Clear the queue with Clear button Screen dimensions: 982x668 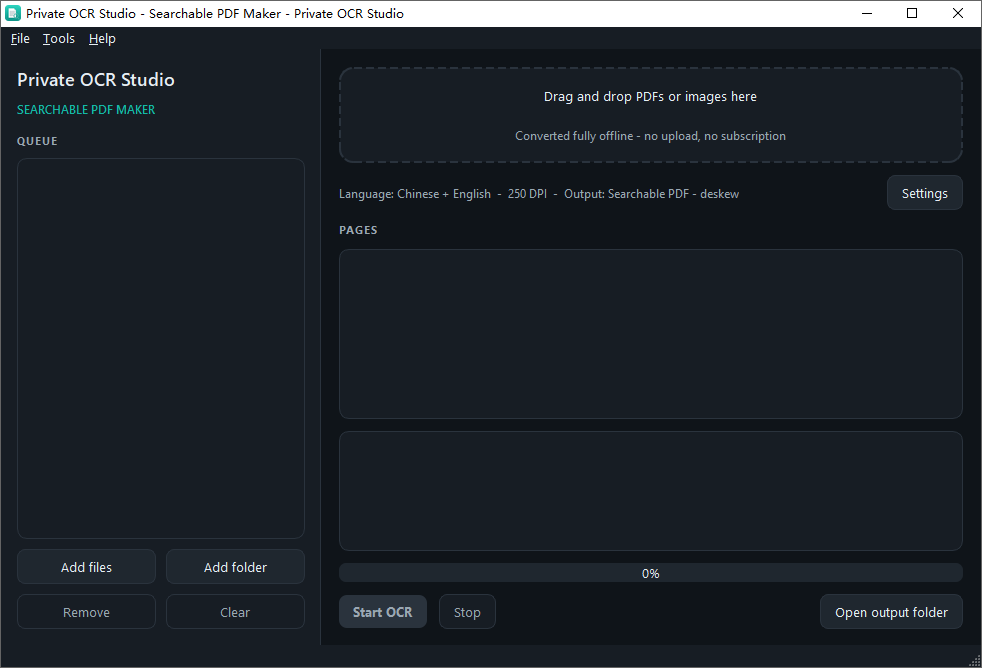point(235,612)
